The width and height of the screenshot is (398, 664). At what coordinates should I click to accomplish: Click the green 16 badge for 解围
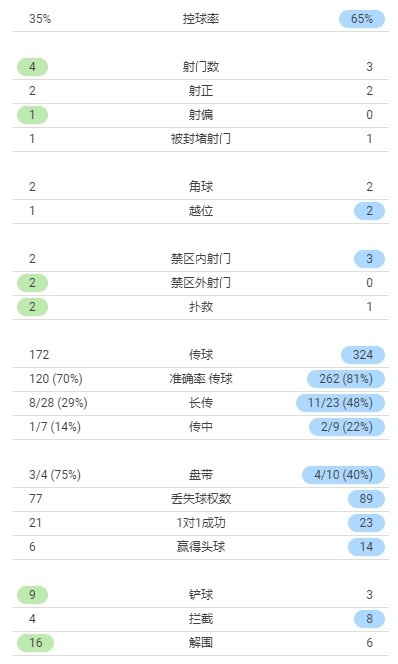(36, 643)
